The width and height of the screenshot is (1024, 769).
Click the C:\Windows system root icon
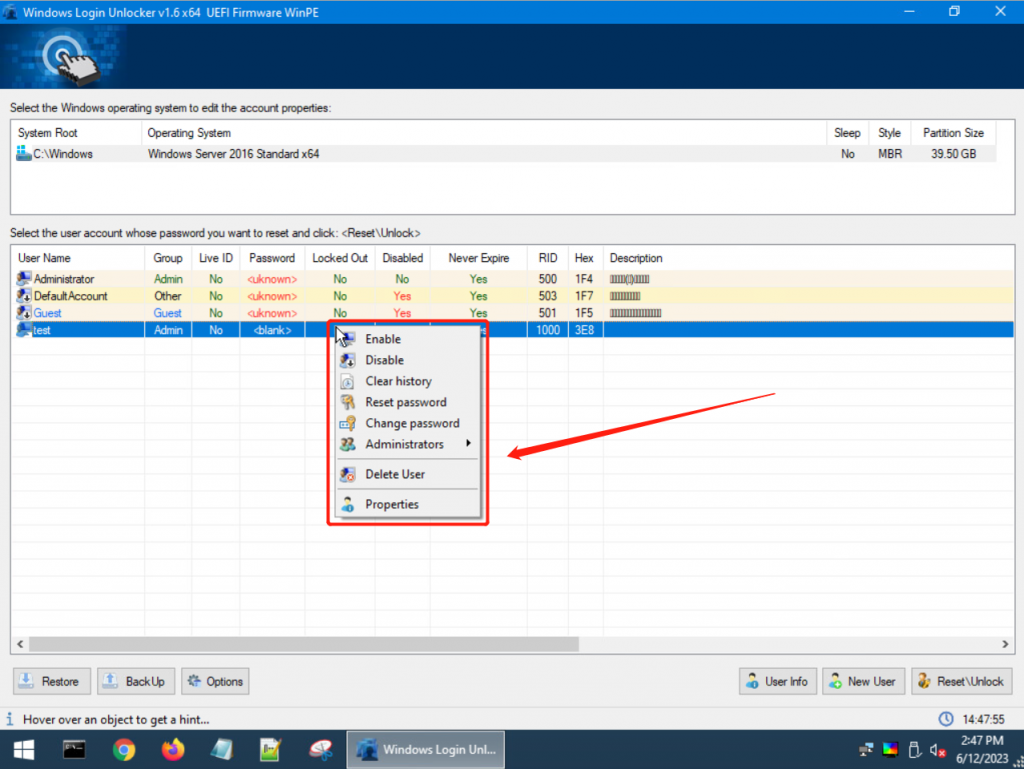click(24, 153)
